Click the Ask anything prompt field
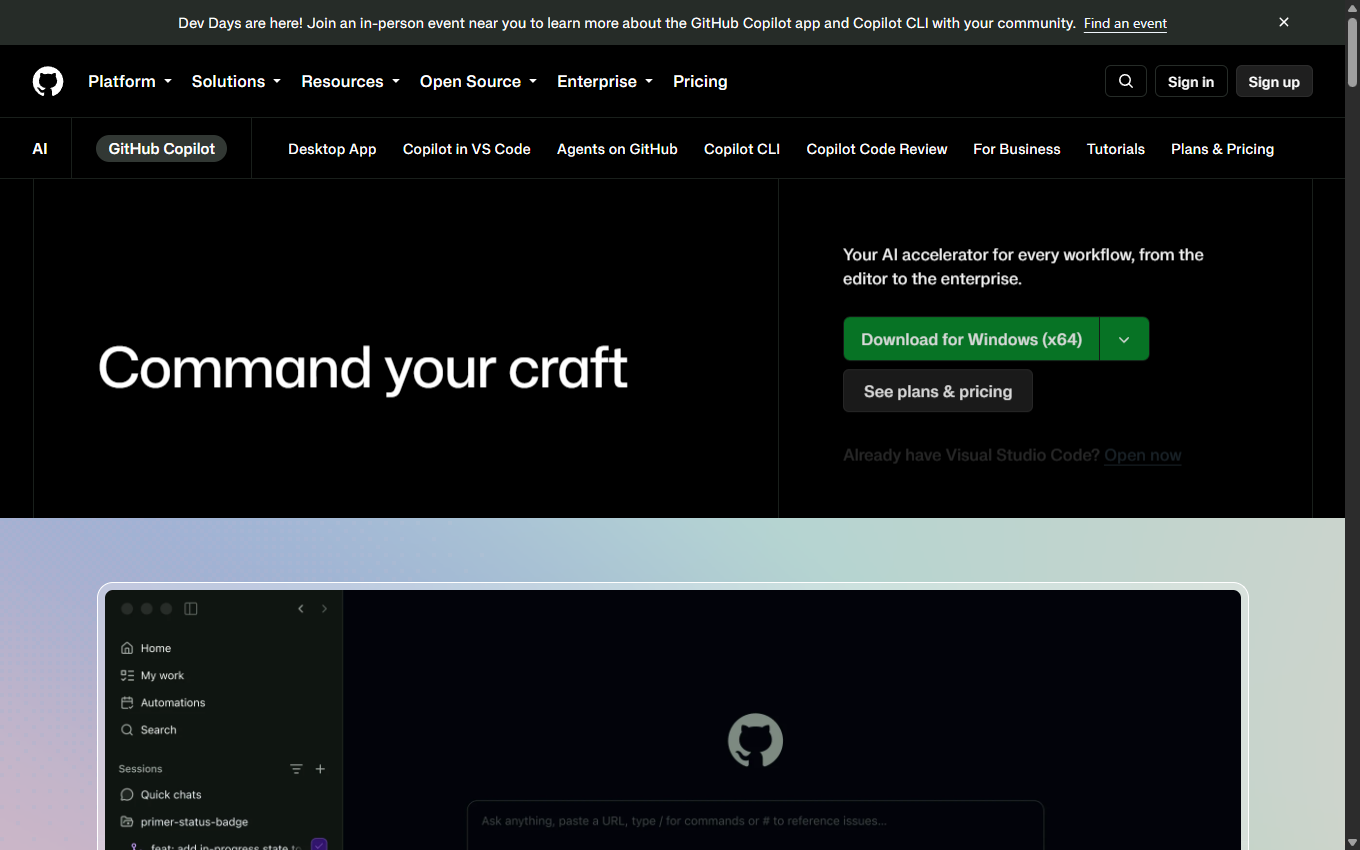The width and height of the screenshot is (1360, 850). point(755,825)
